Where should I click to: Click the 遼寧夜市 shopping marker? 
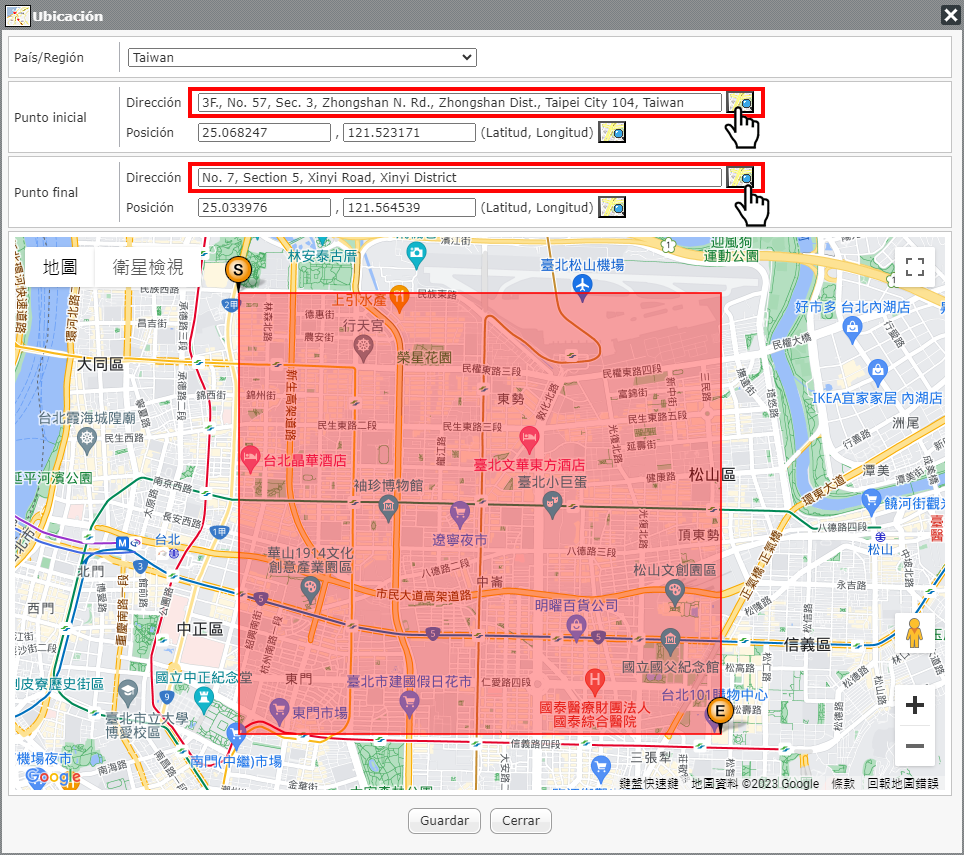click(x=459, y=513)
